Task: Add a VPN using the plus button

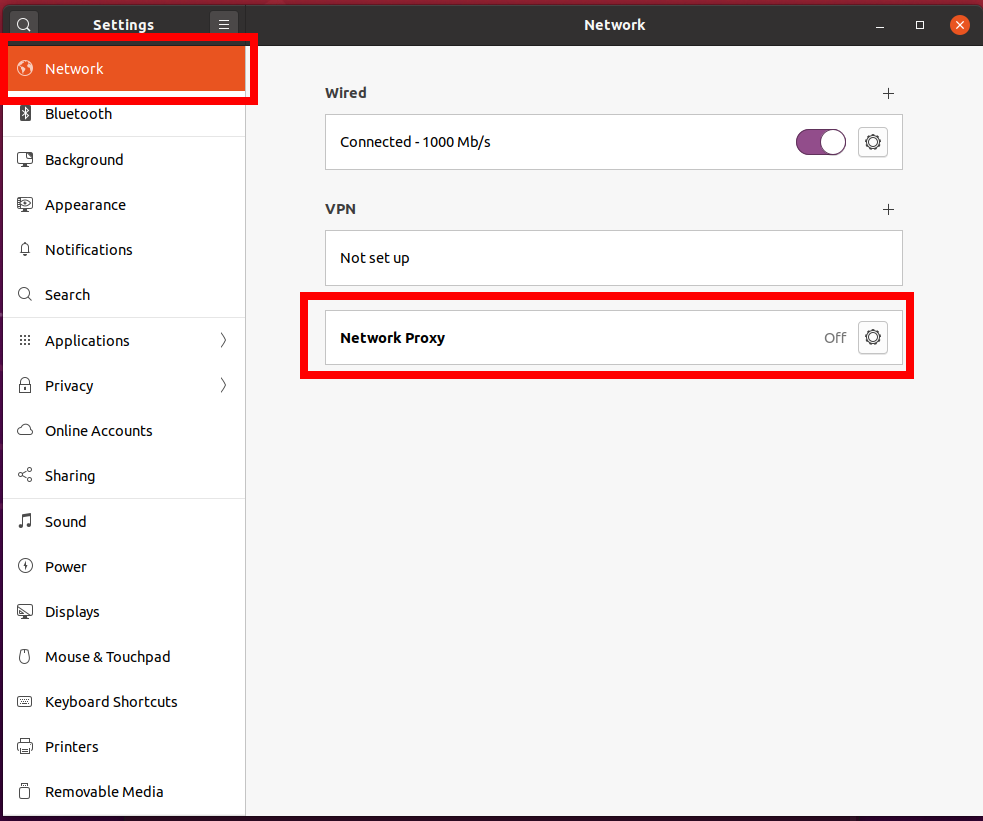Action: pos(888,209)
